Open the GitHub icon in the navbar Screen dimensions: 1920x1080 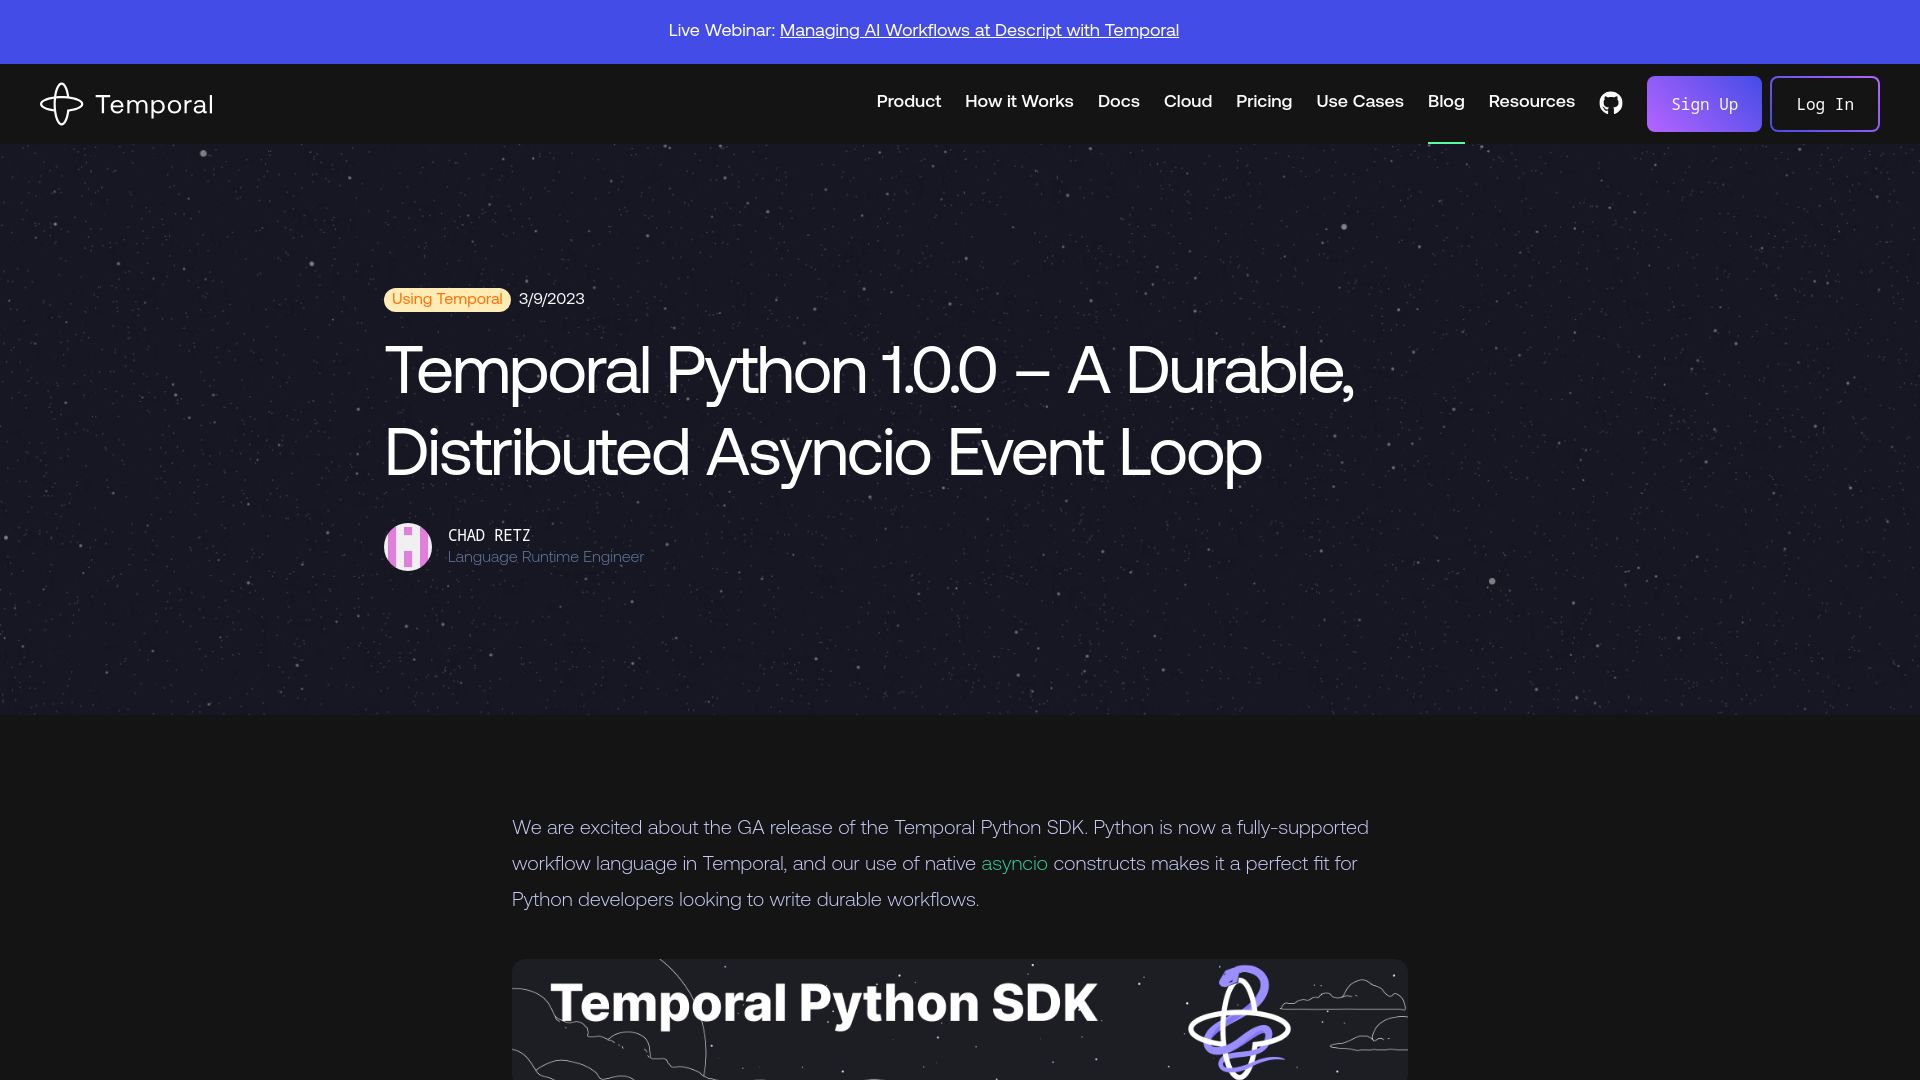(1610, 103)
